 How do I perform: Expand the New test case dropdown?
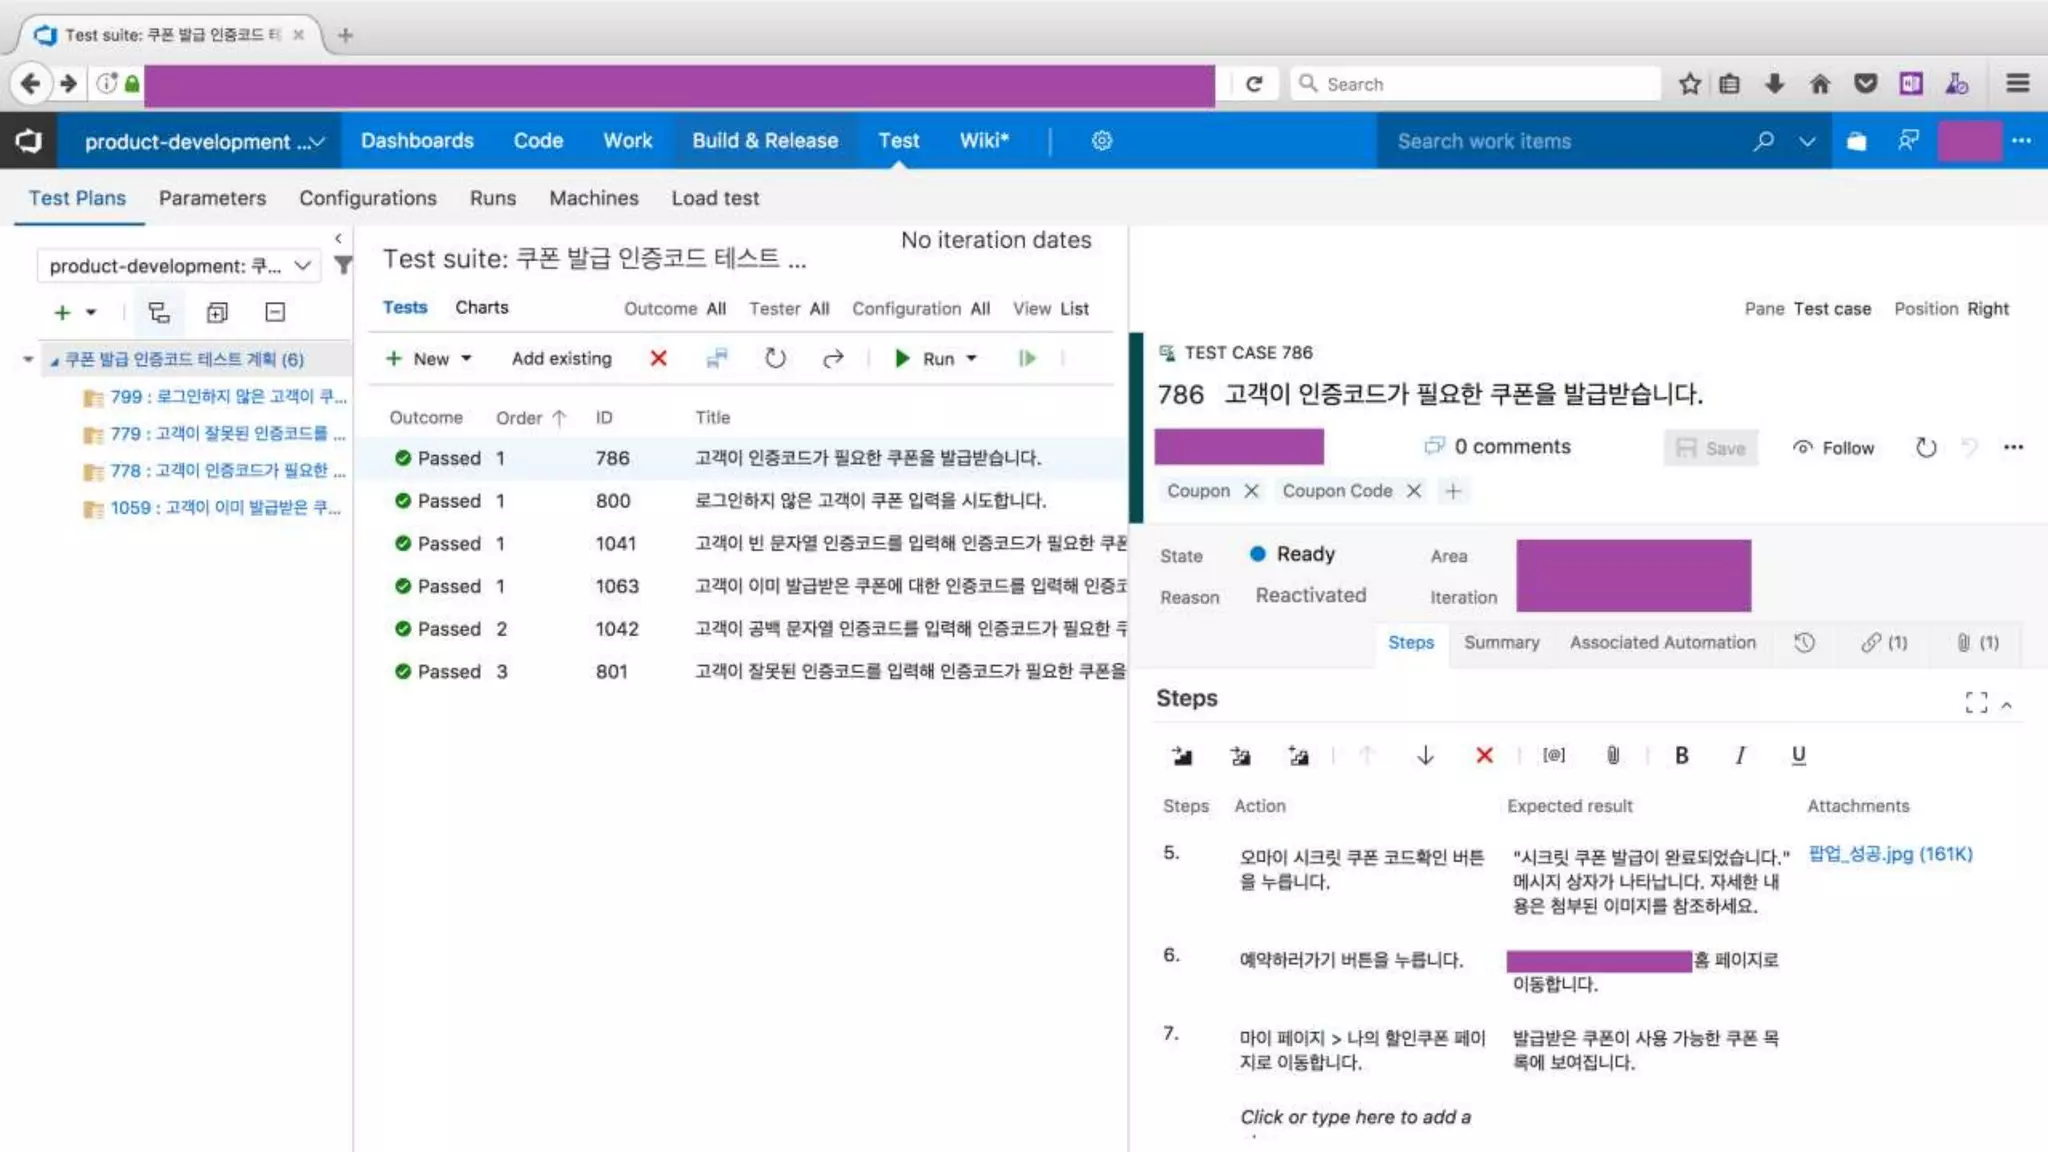[466, 358]
